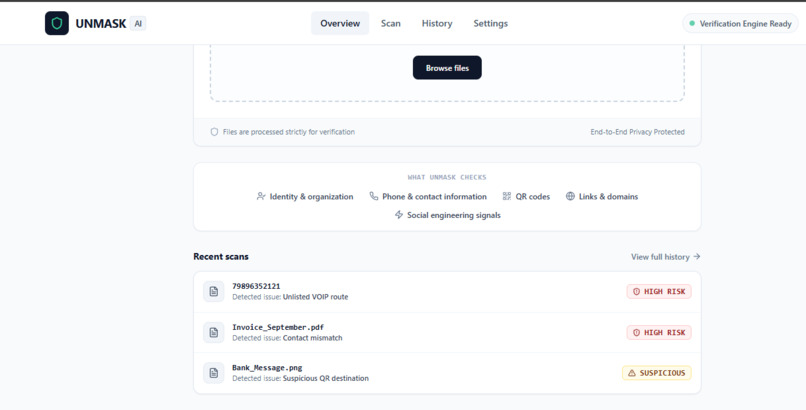Click the dashed file drop zone area

click(x=447, y=73)
